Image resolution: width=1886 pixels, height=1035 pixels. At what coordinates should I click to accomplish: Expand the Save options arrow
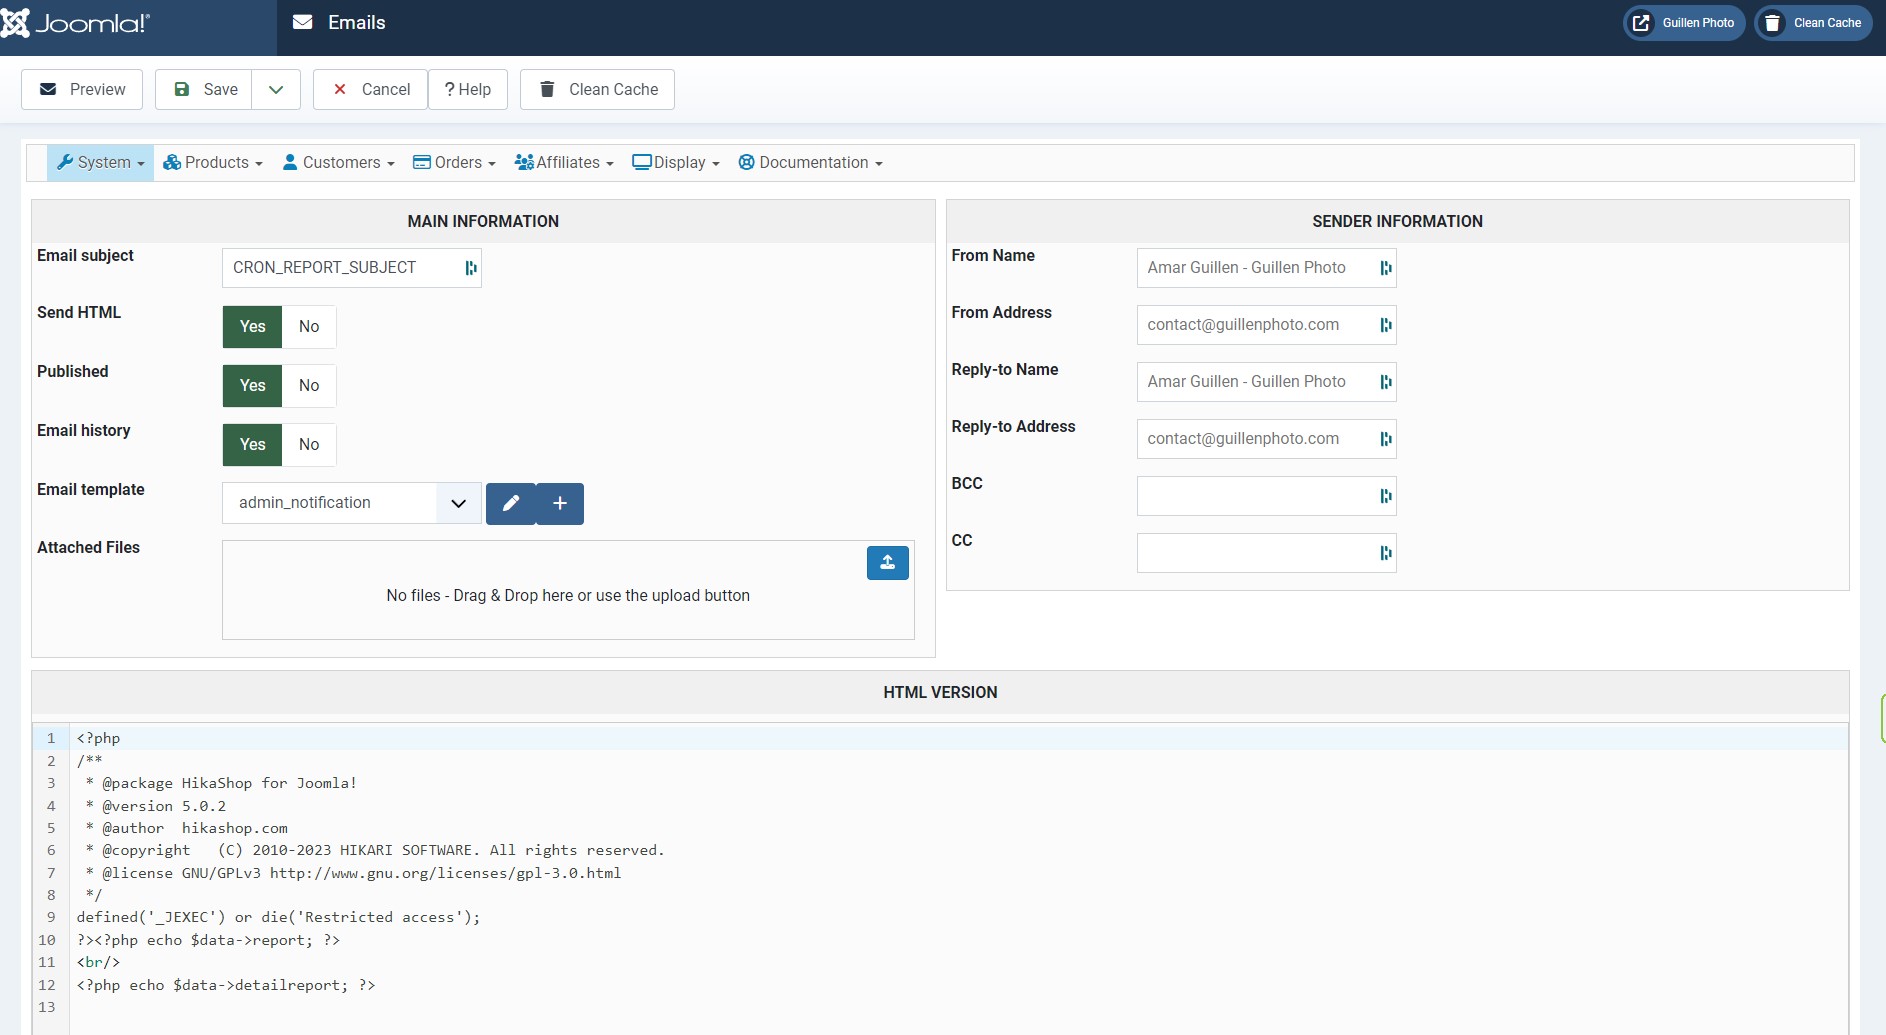coord(276,90)
